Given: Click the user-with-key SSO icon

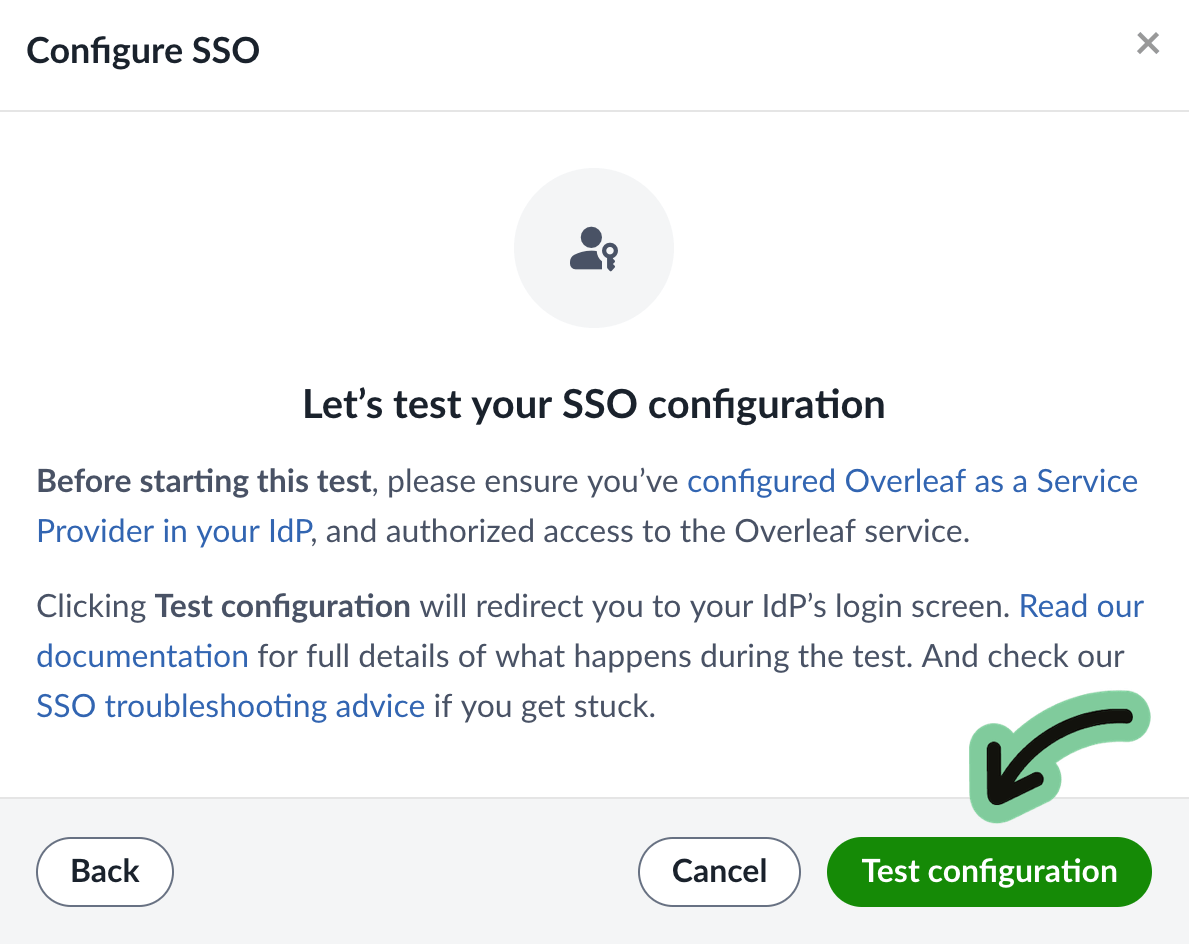Looking at the screenshot, I should pyautogui.click(x=593, y=249).
